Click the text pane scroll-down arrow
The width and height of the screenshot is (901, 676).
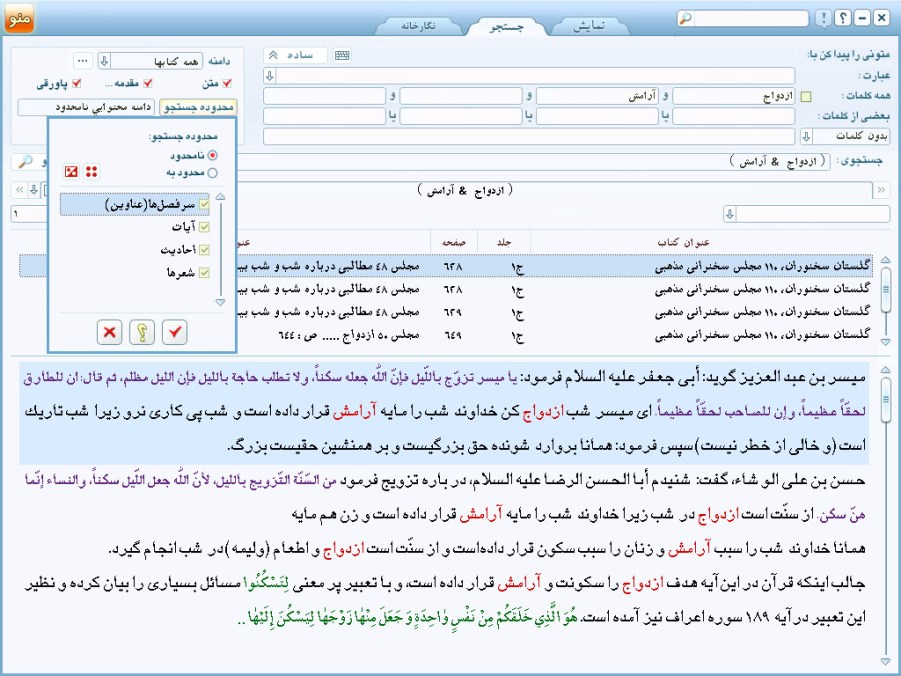(x=885, y=662)
